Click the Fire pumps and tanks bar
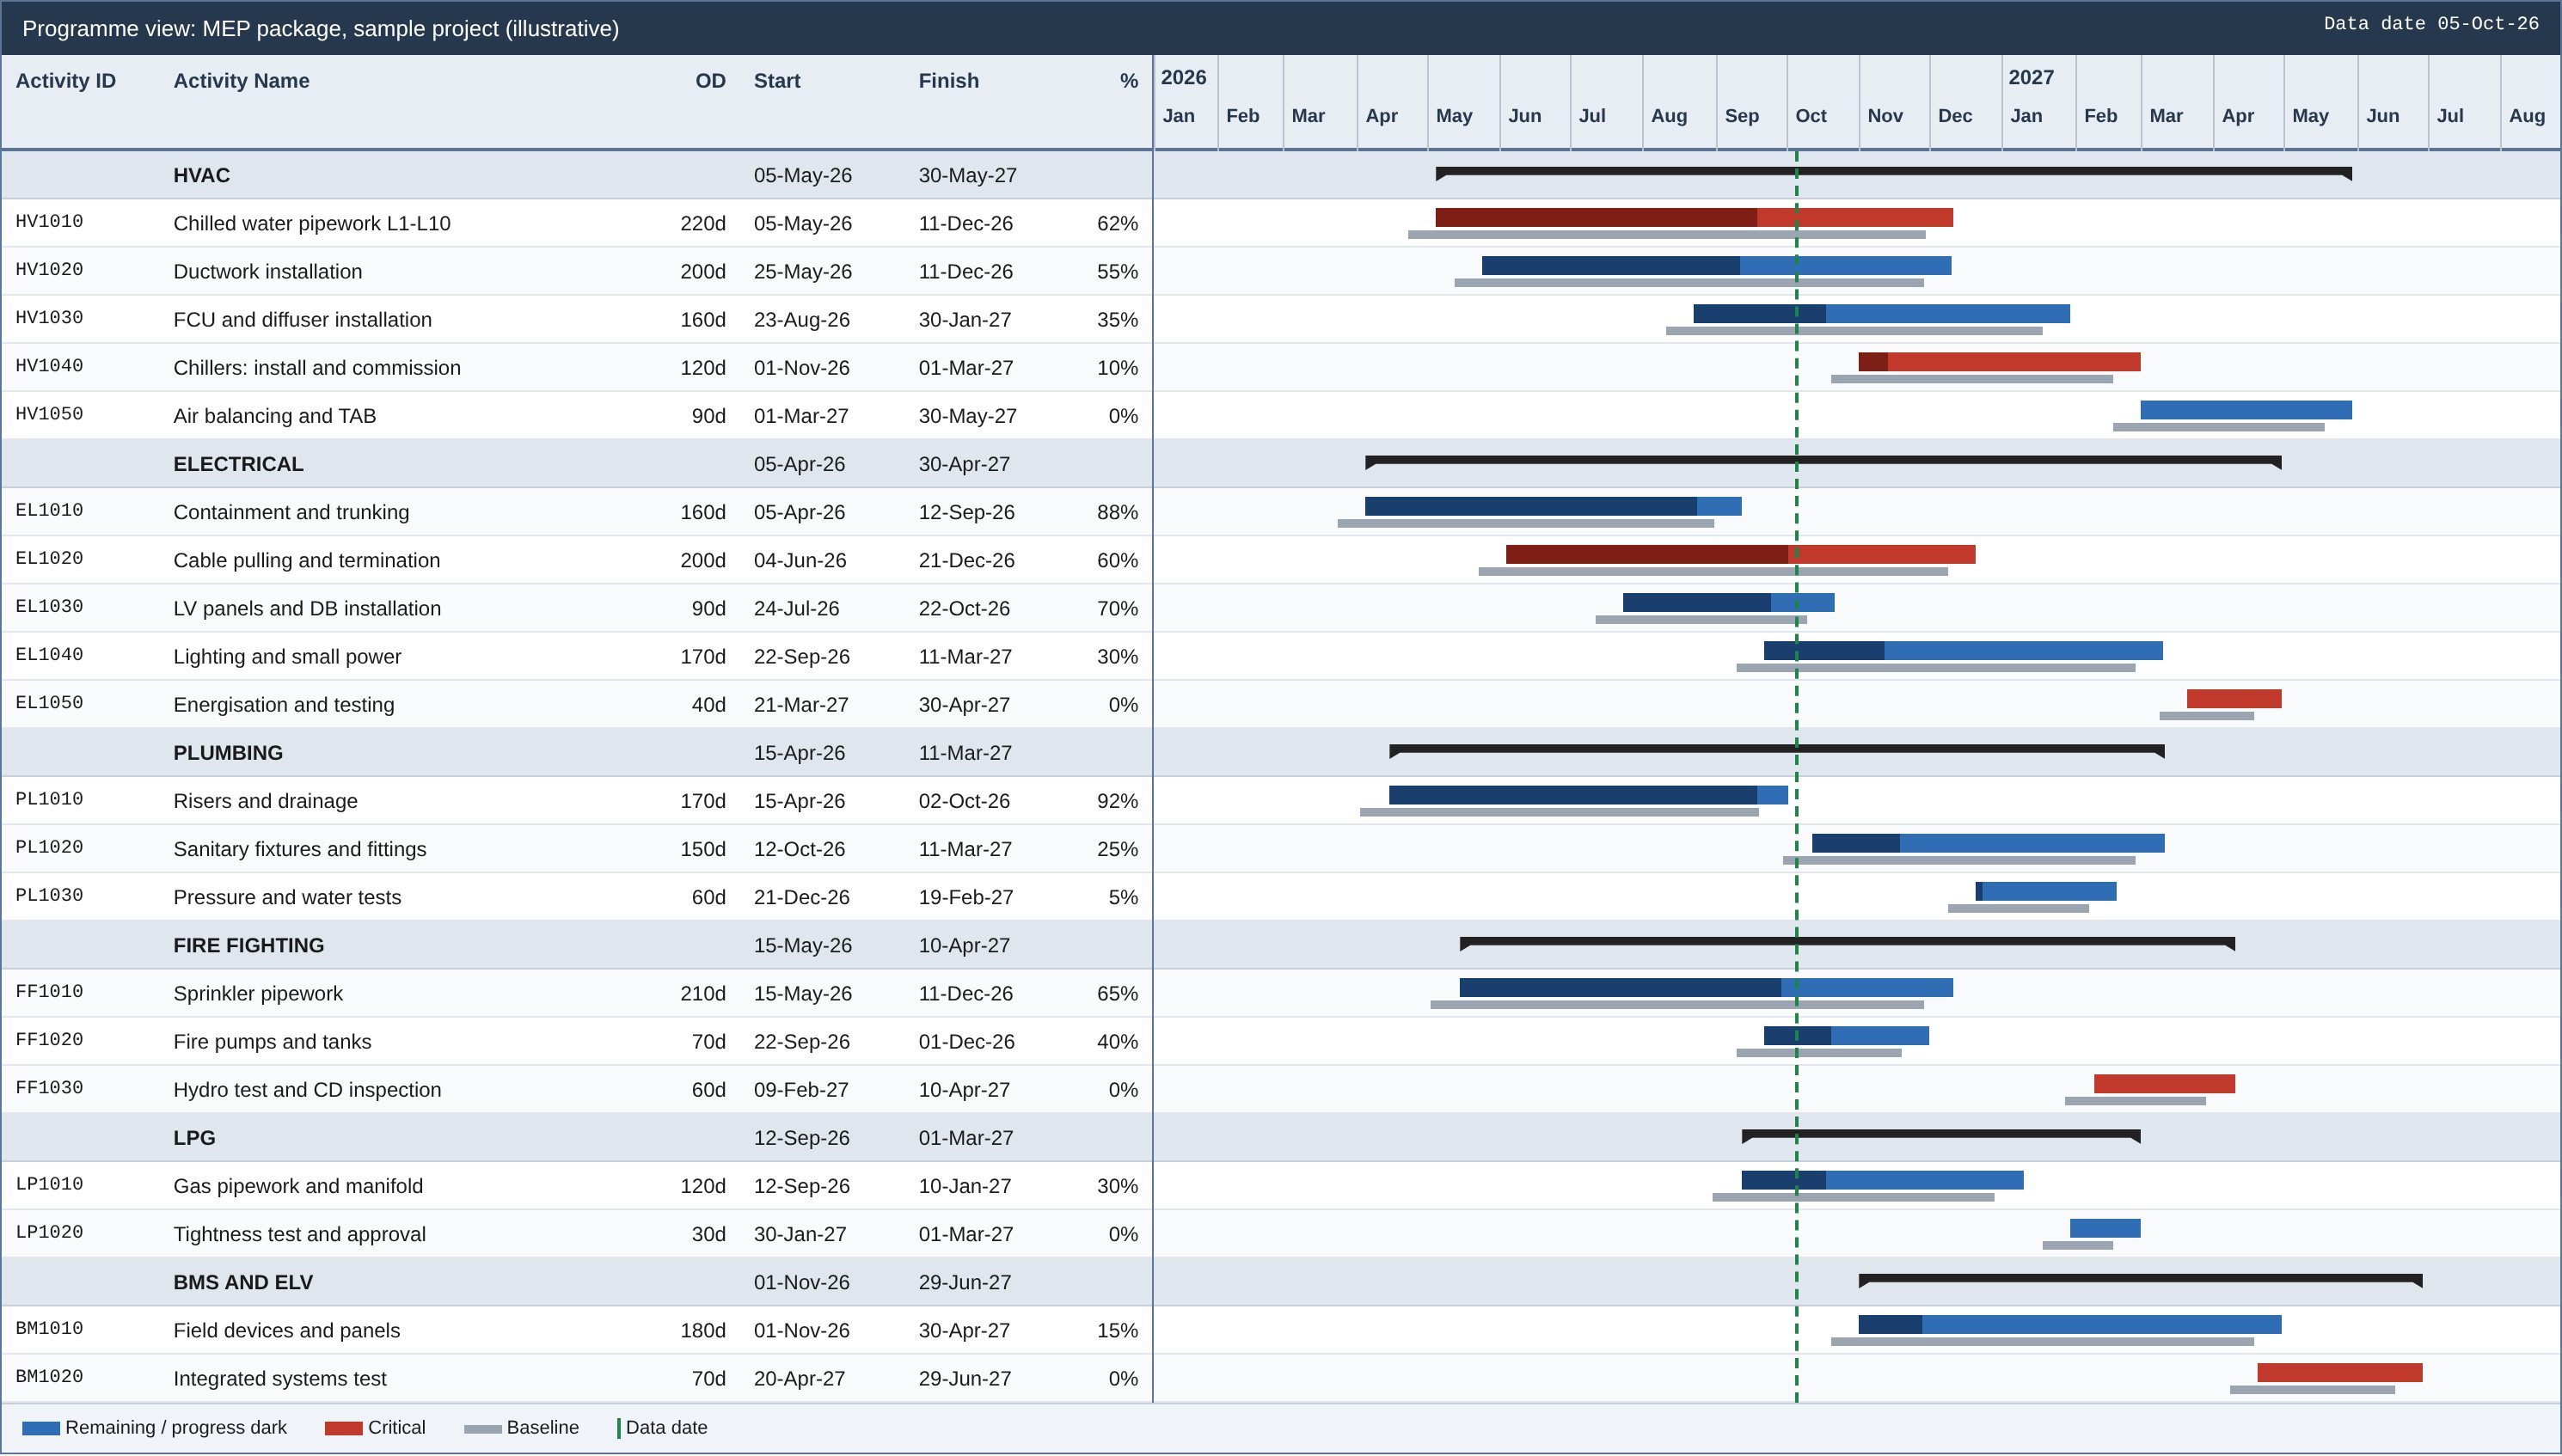The height and width of the screenshot is (1456, 2562). [1846, 1035]
